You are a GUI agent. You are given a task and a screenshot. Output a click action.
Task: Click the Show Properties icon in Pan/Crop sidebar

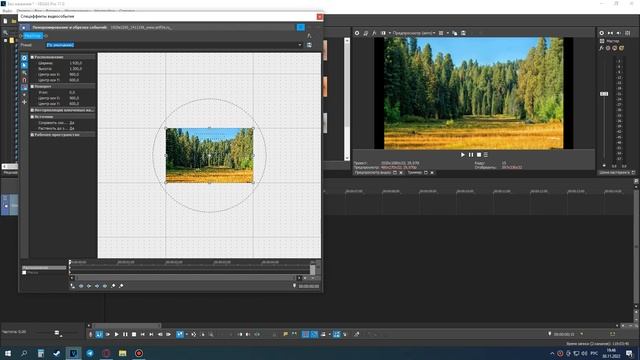(x=24, y=58)
